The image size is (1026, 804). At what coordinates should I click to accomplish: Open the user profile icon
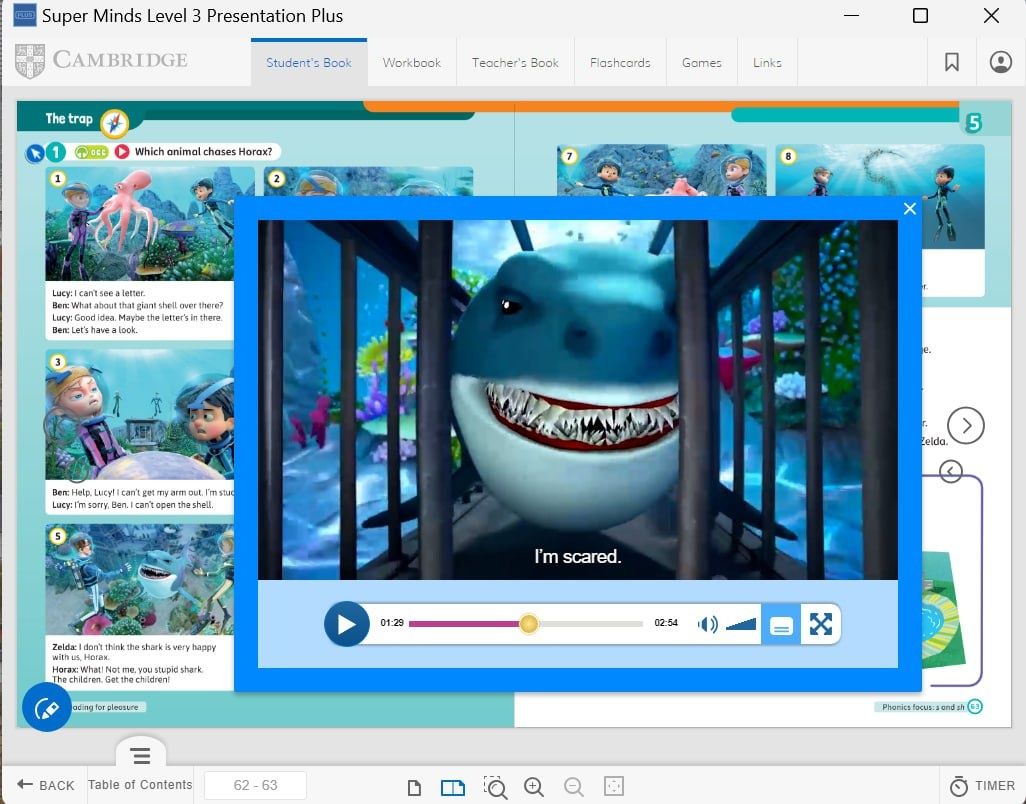point(1000,62)
